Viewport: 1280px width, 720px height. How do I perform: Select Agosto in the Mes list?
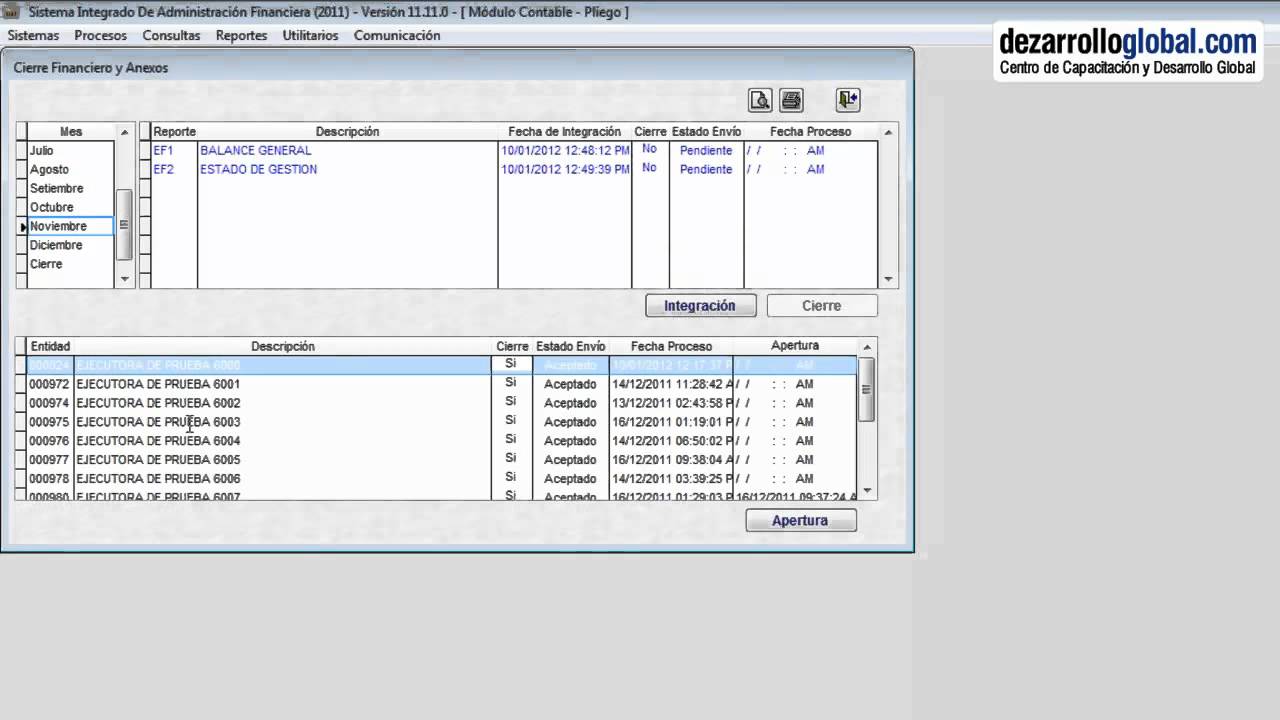tap(70, 170)
